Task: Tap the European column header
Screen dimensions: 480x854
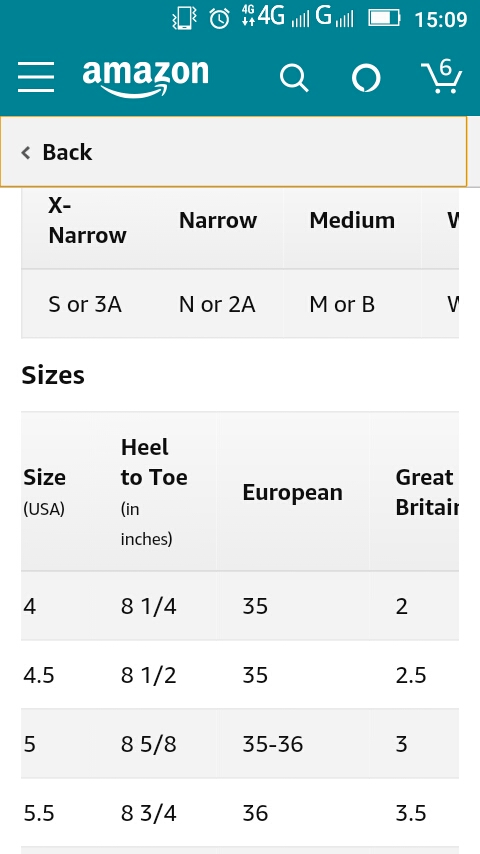Action: (293, 492)
